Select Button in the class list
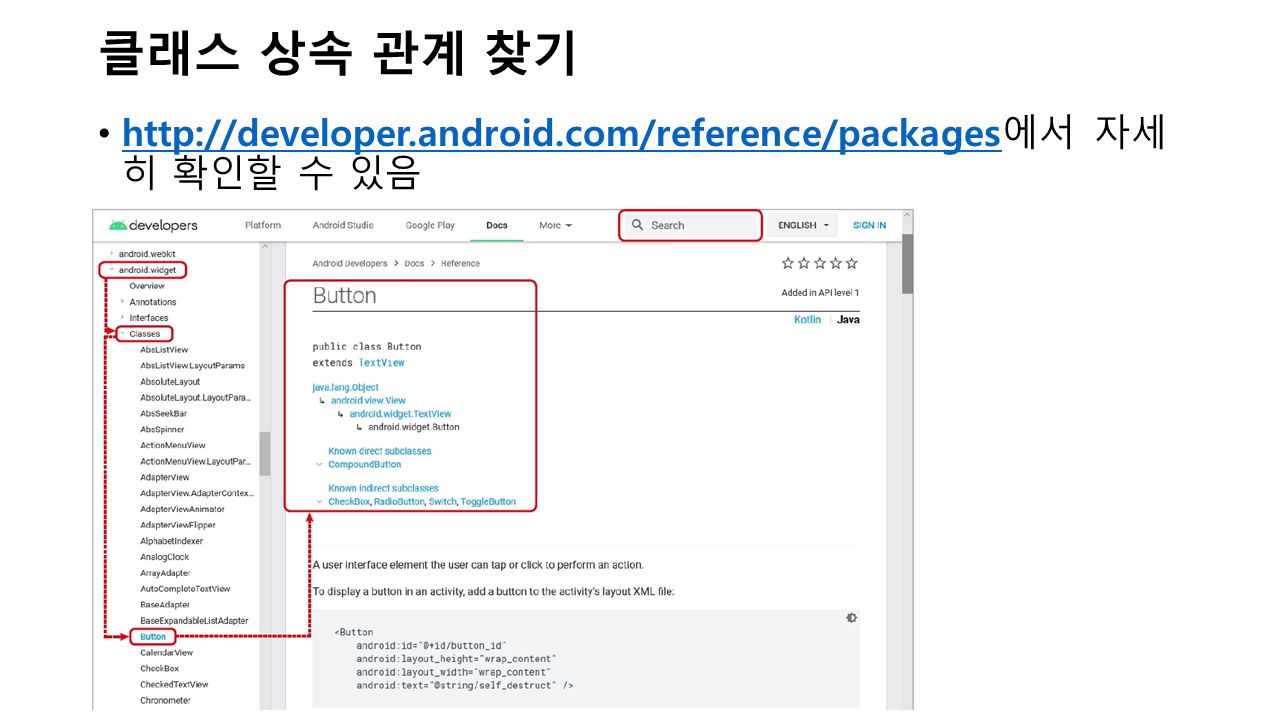1280x720 pixels. [153, 637]
